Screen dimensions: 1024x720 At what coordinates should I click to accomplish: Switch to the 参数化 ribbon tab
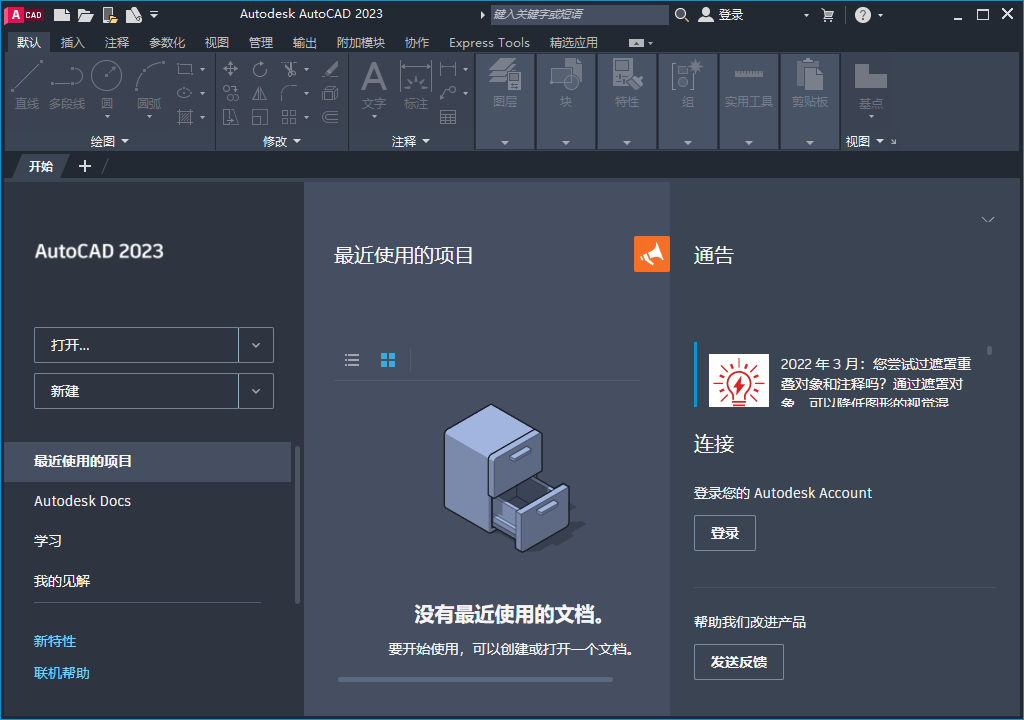tap(167, 42)
